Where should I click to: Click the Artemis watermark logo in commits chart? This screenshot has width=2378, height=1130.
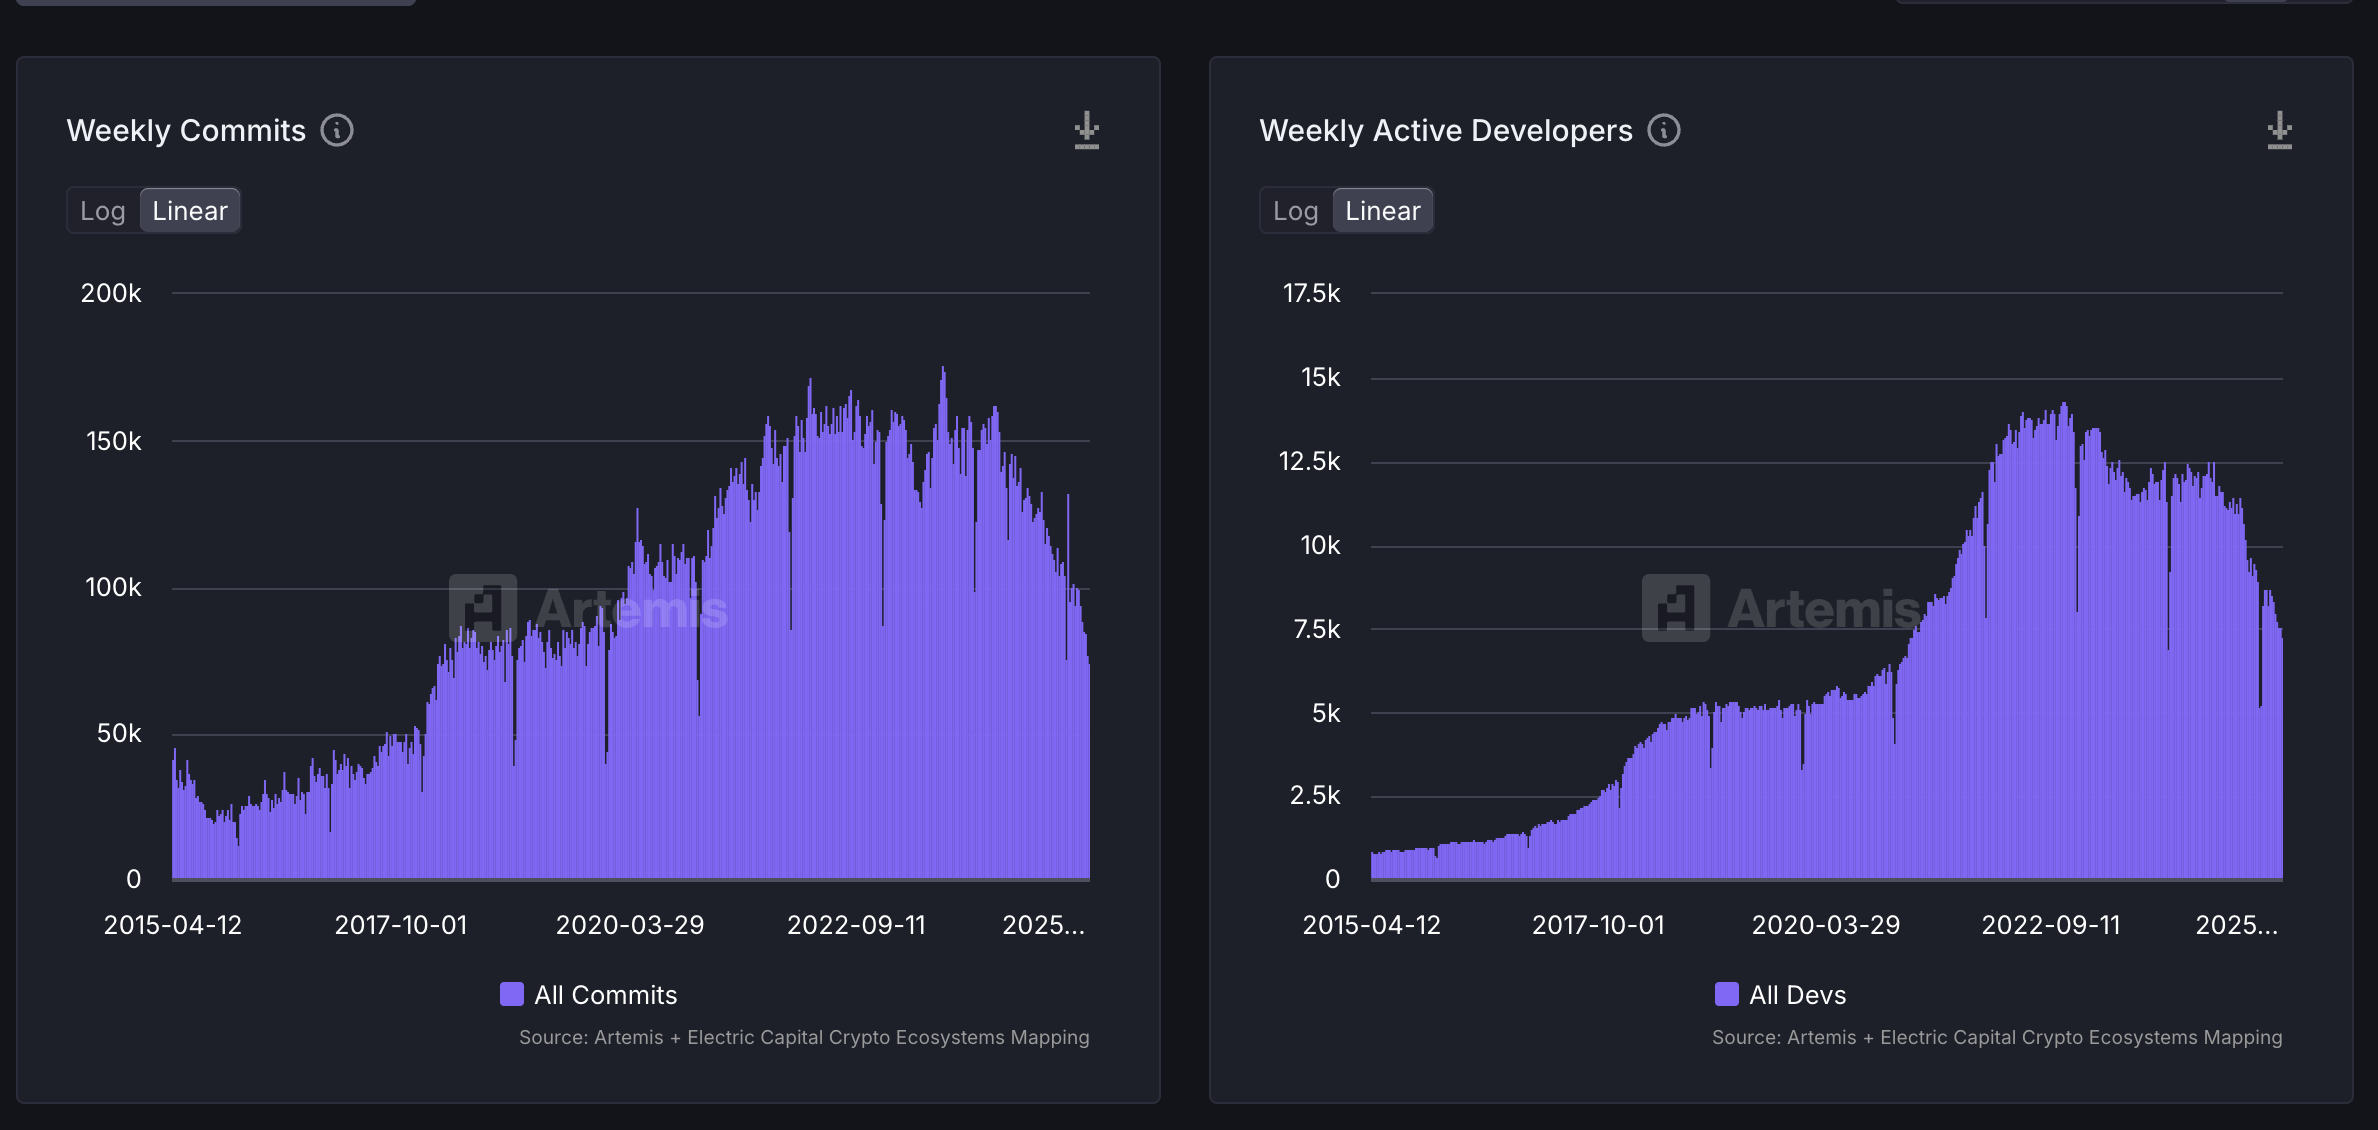pos(483,608)
